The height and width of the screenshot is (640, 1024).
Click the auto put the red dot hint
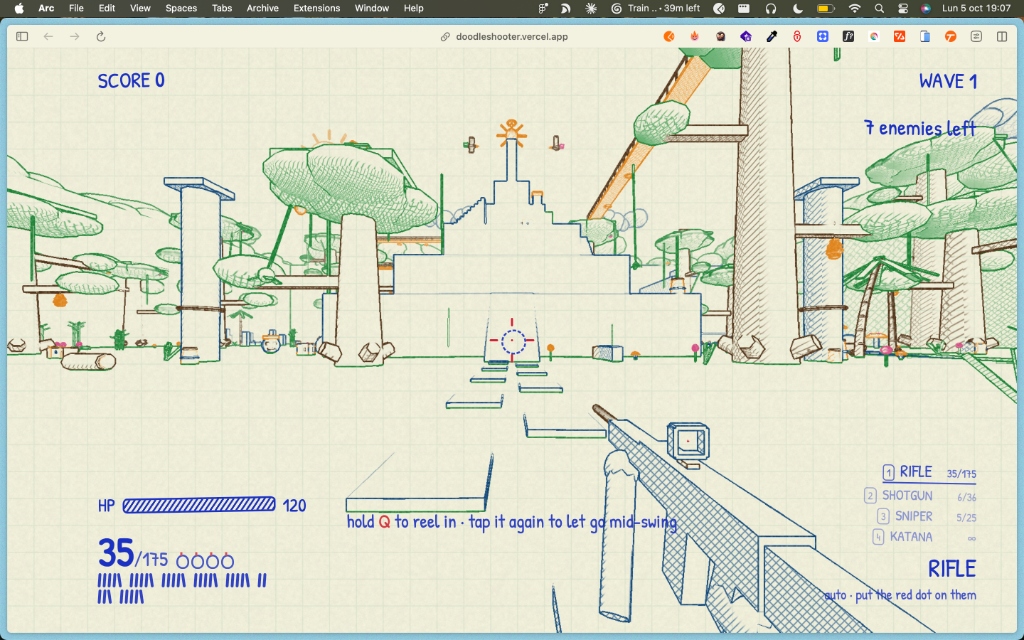click(x=901, y=595)
